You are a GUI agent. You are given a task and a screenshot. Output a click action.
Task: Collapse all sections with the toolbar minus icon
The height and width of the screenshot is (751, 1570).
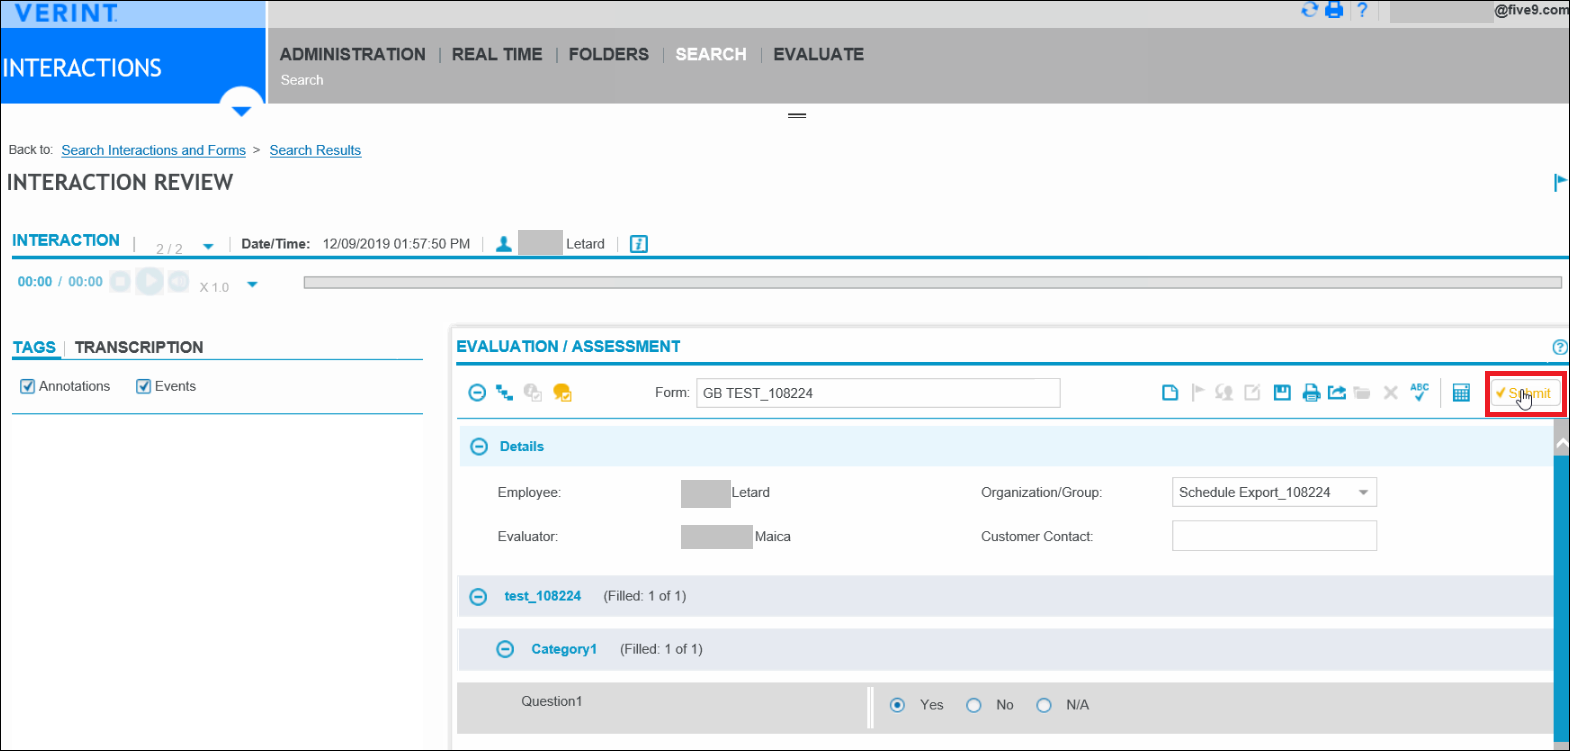click(x=477, y=393)
